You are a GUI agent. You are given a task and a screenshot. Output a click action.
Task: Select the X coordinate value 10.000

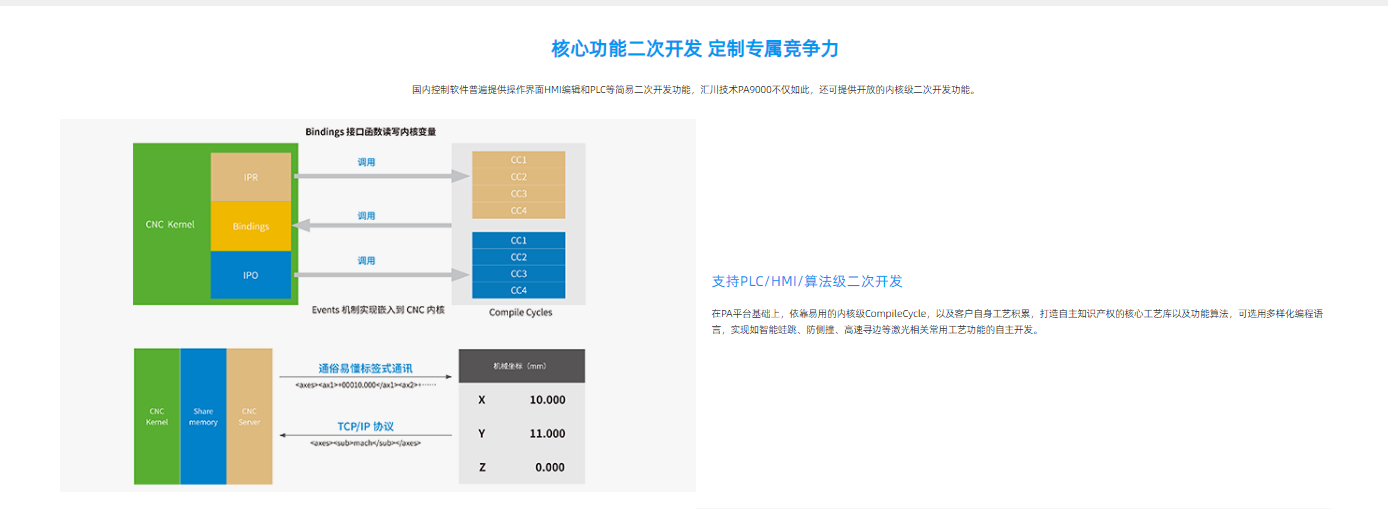point(547,400)
